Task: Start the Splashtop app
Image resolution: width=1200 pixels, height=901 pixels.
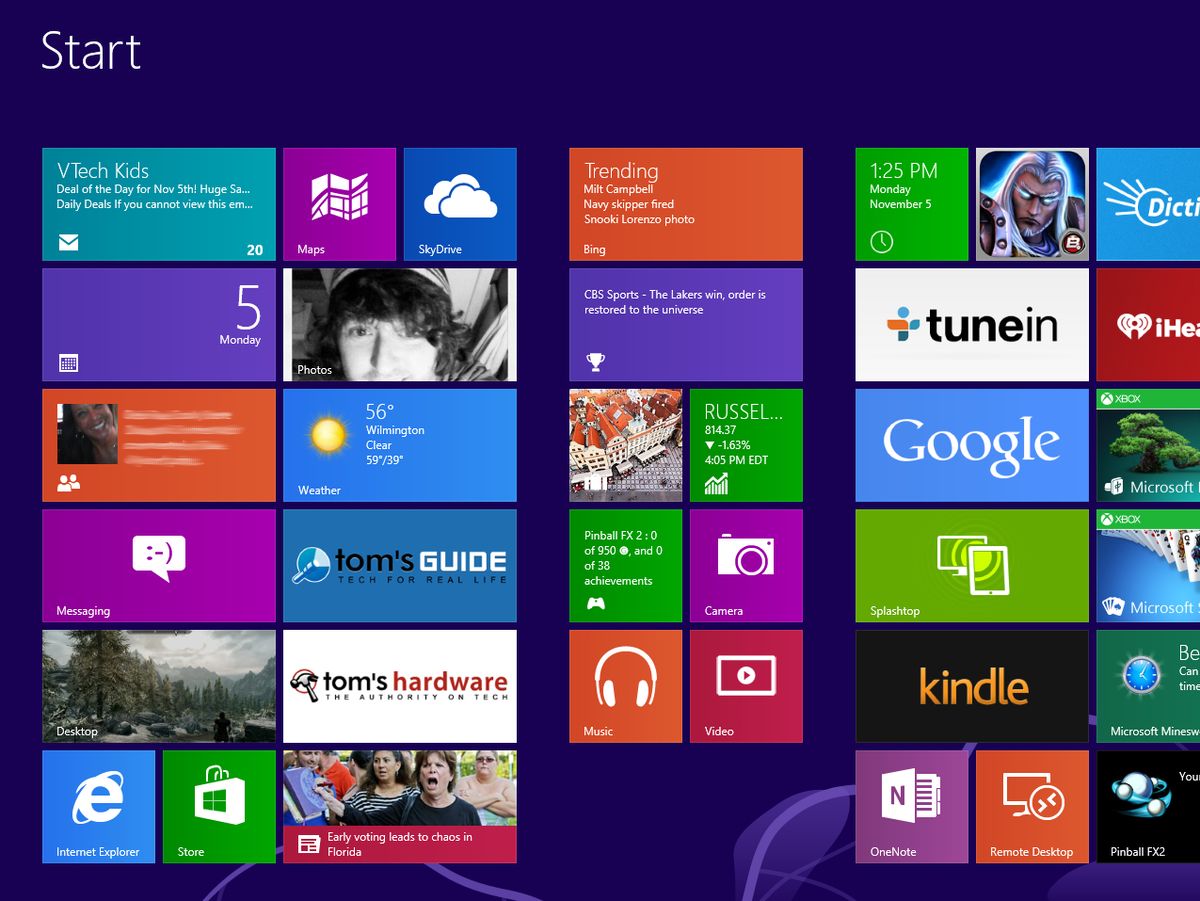Action: 971,565
